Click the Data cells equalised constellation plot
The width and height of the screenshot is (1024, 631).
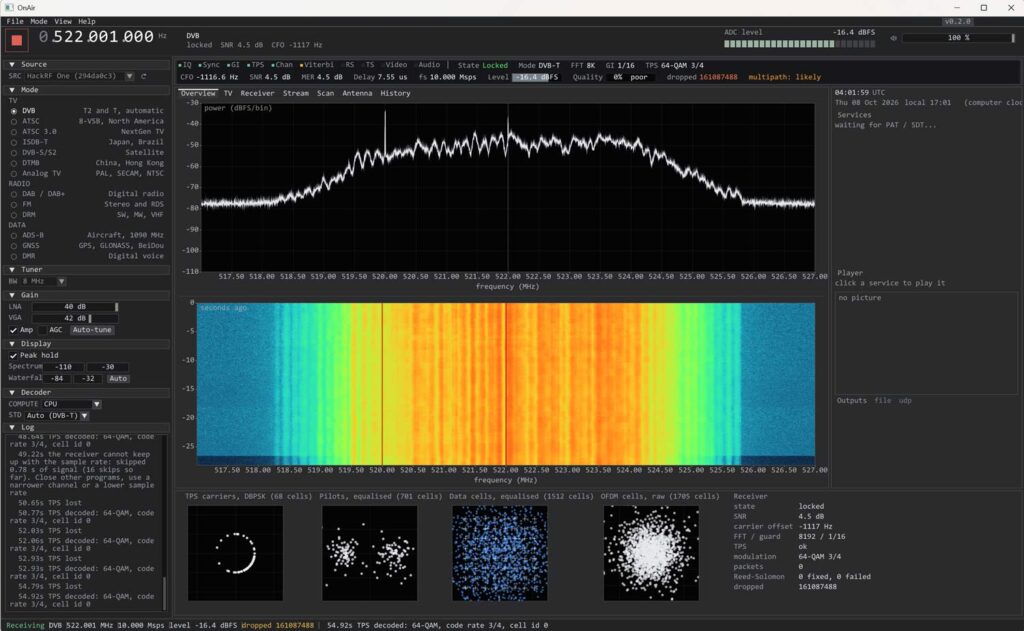pyautogui.click(x=500, y=553)
